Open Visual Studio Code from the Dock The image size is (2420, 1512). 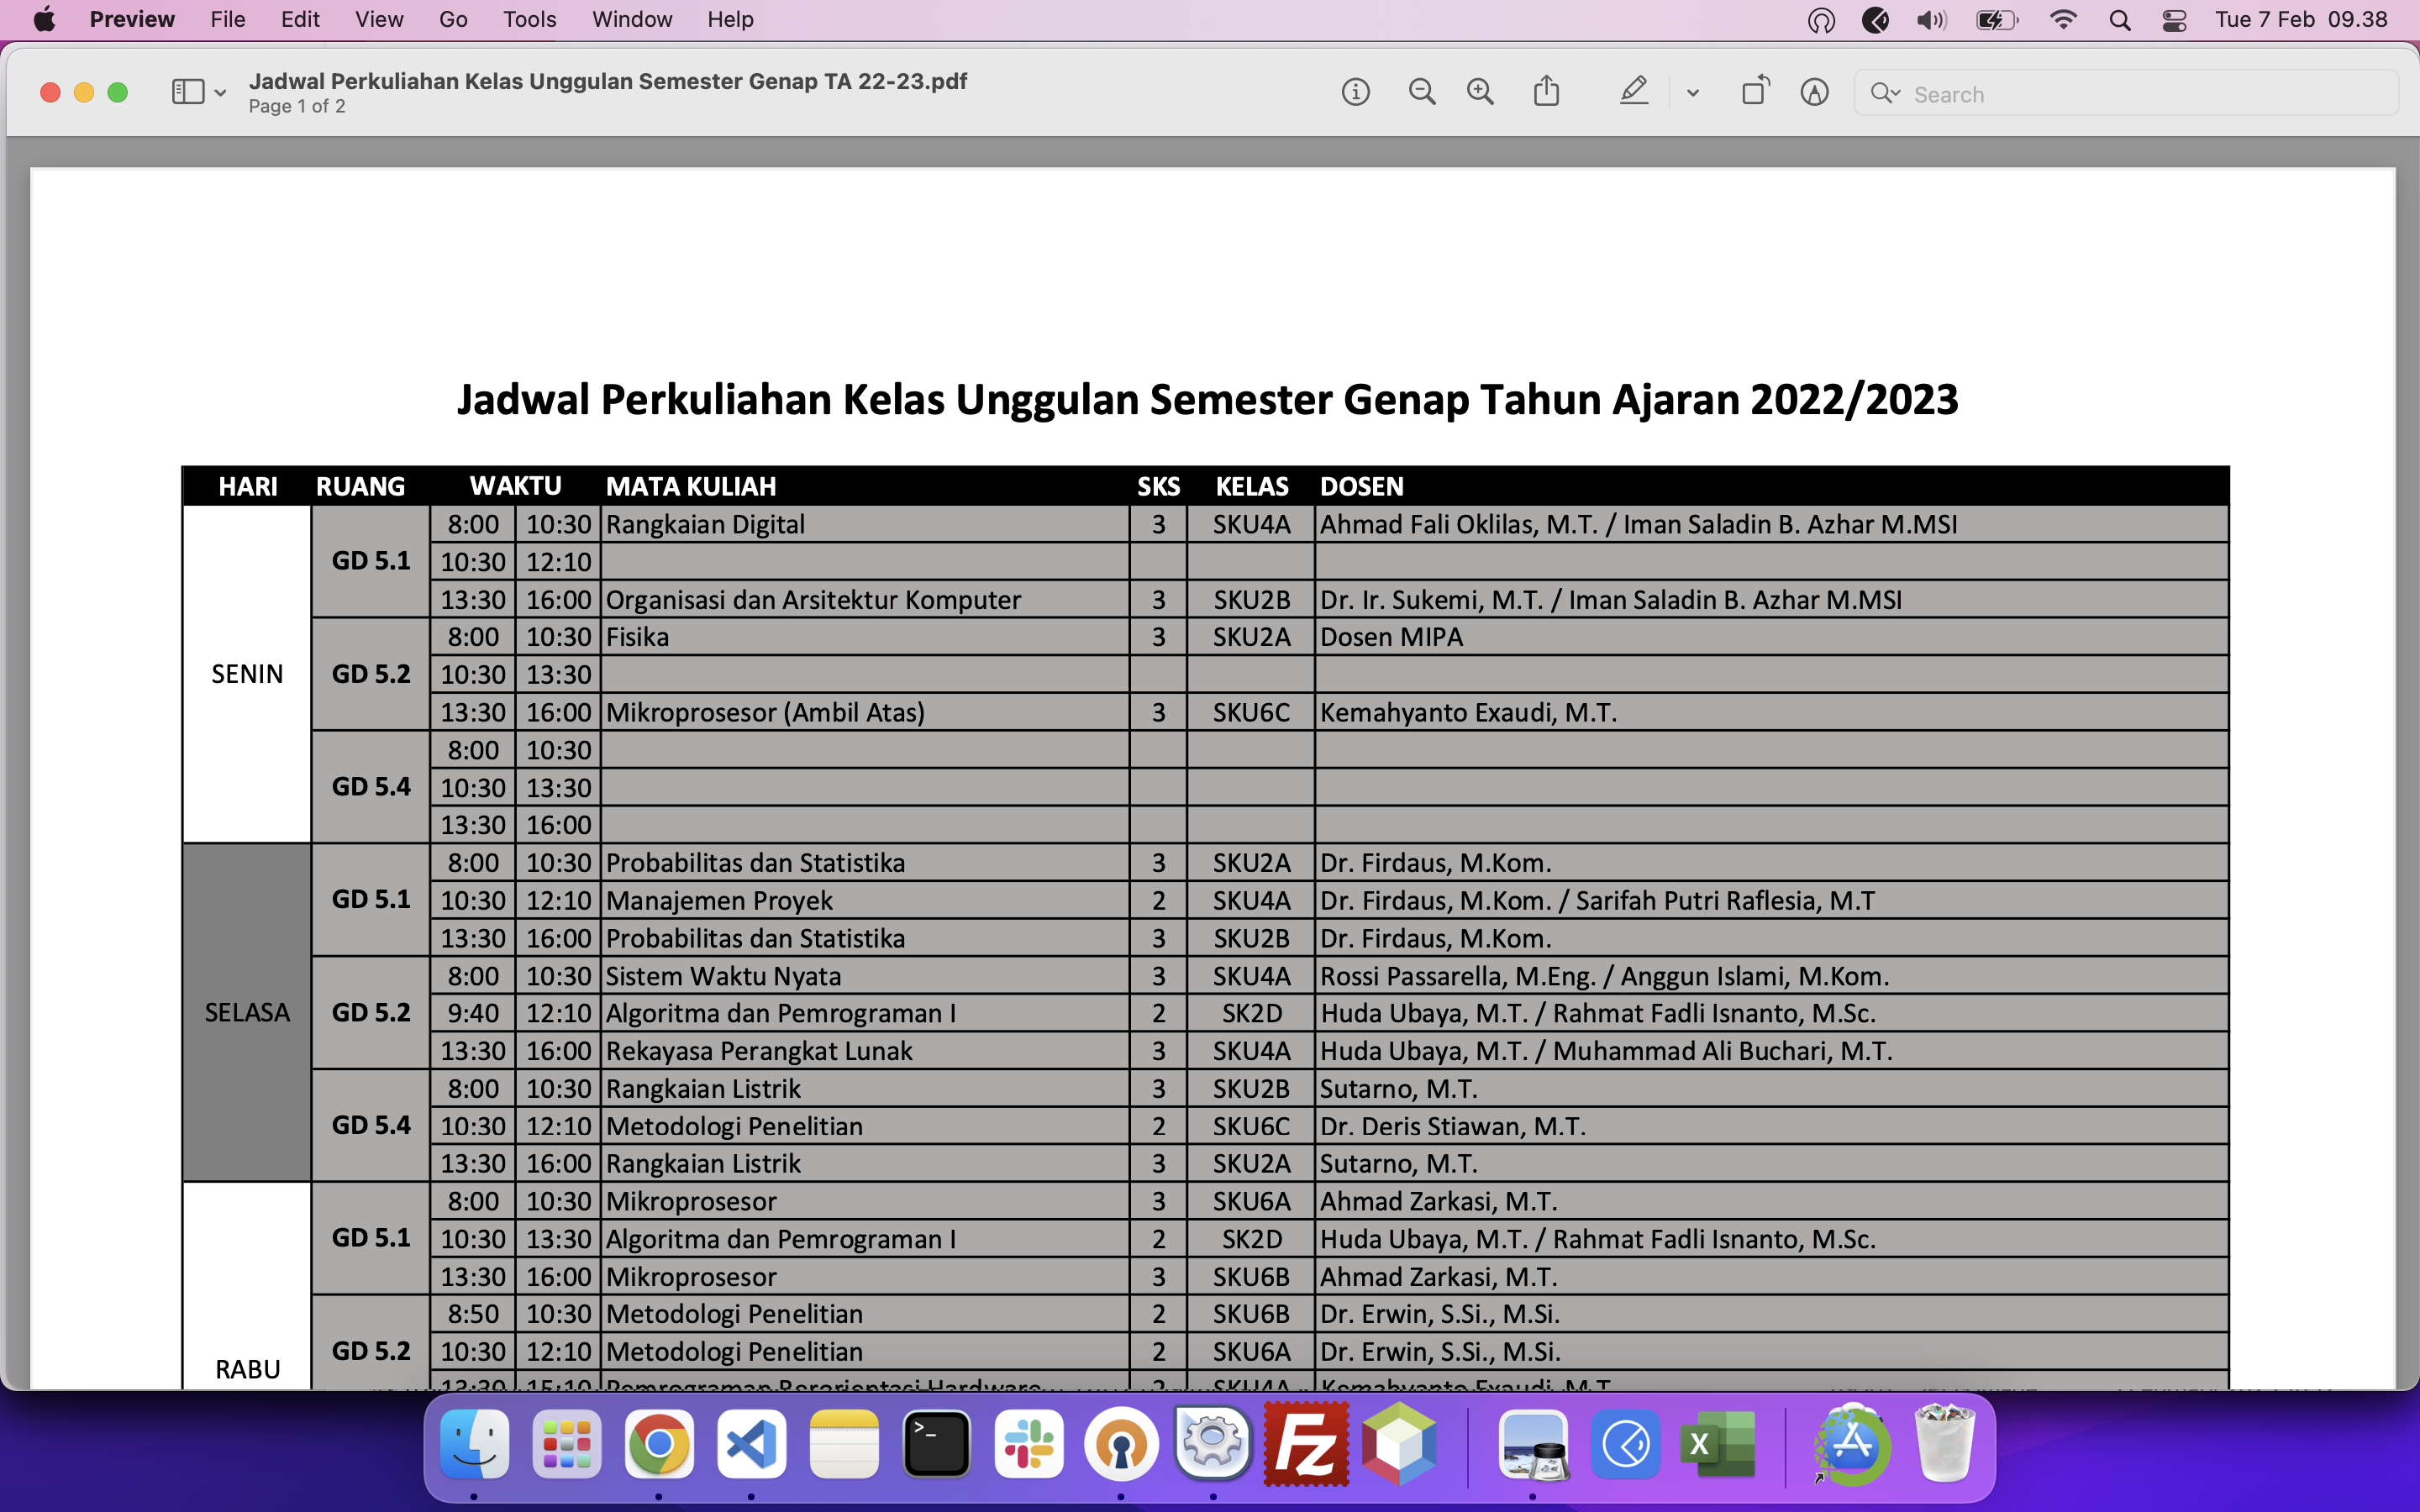(x=751, y=1444)
